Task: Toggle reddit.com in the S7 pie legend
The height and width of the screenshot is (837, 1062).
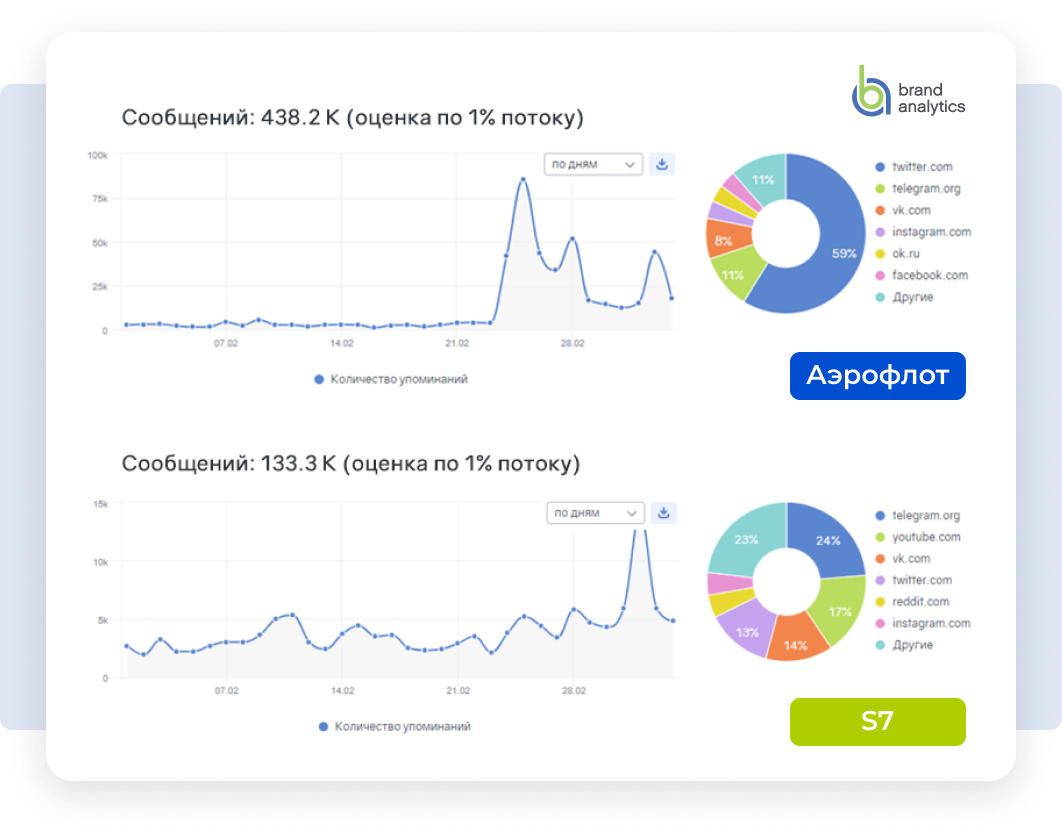Action: pyautogui.click(x=912, y=601)
